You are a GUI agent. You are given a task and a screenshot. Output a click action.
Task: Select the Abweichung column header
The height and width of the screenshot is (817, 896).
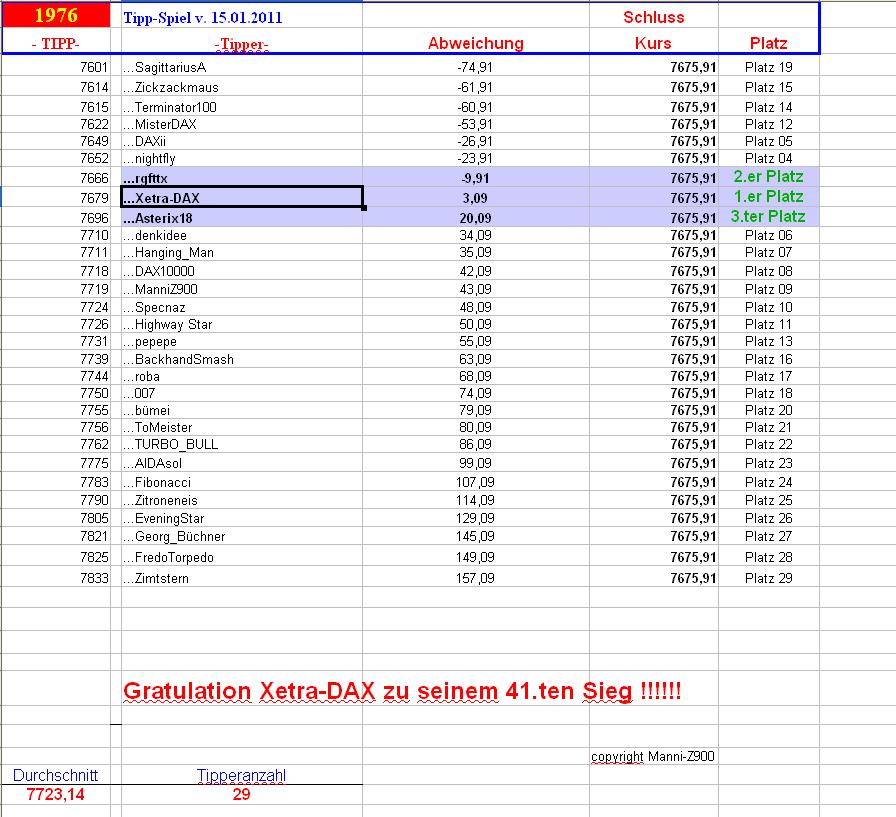pos(475,43)
